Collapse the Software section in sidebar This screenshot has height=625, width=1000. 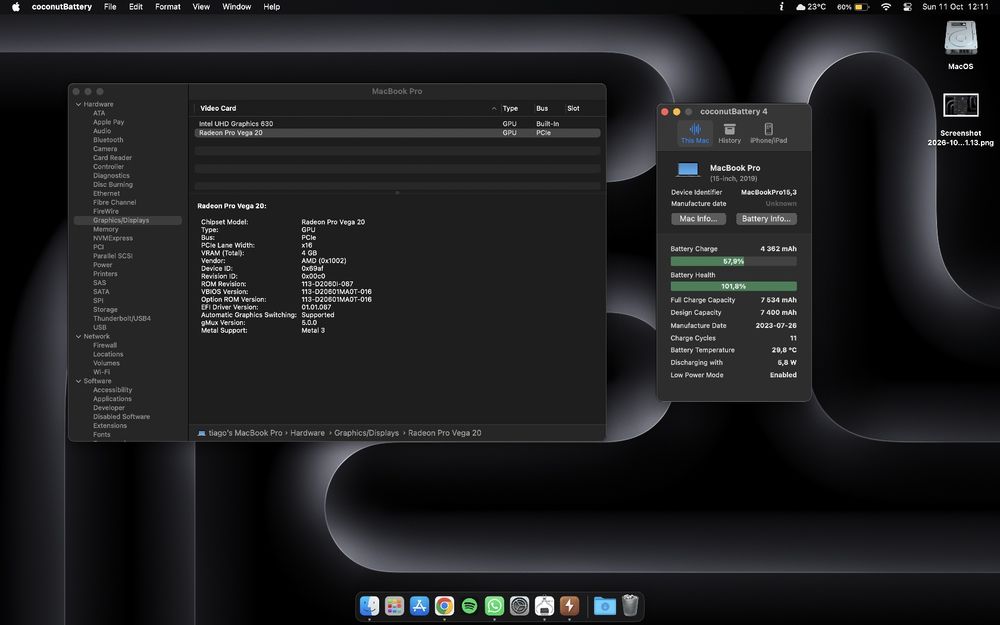point(78,381)
